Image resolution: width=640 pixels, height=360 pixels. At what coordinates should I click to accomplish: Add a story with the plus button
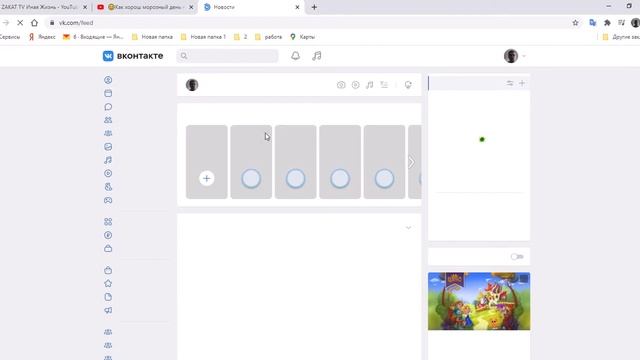pyautogui.click(x=207, y=178)
